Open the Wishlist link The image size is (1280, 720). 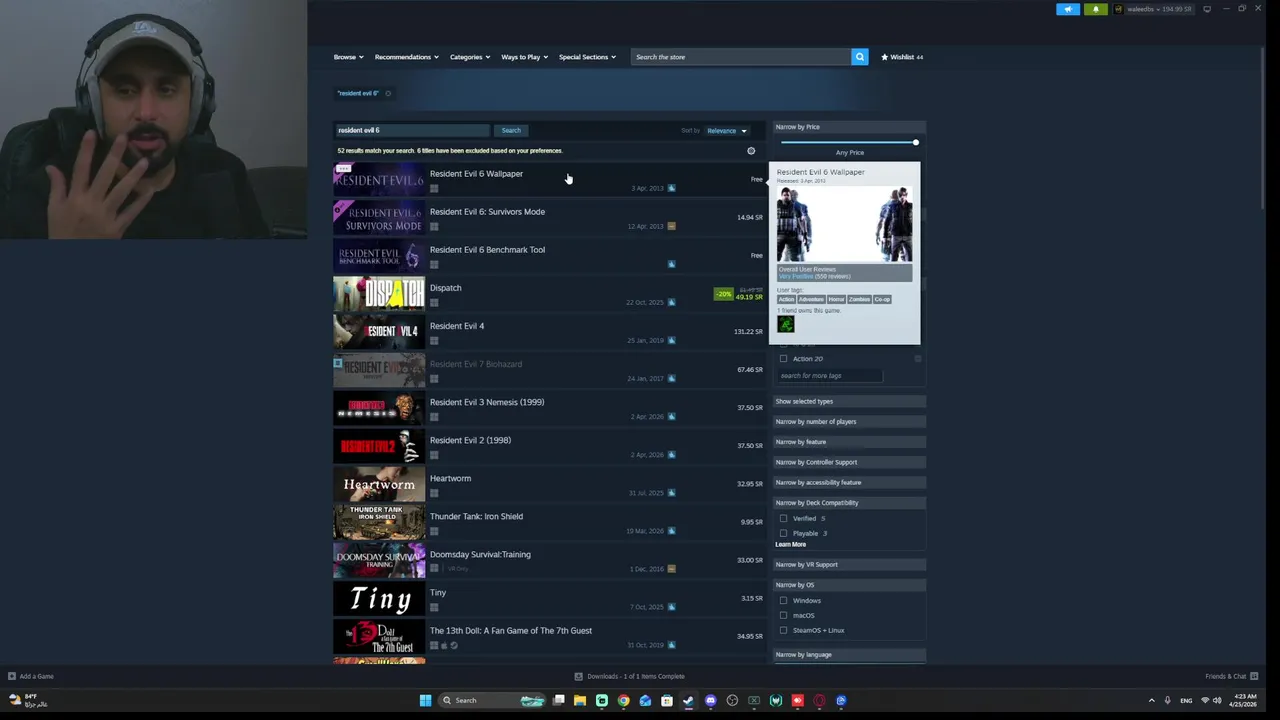pyautogui.click(x=902, y=57)
